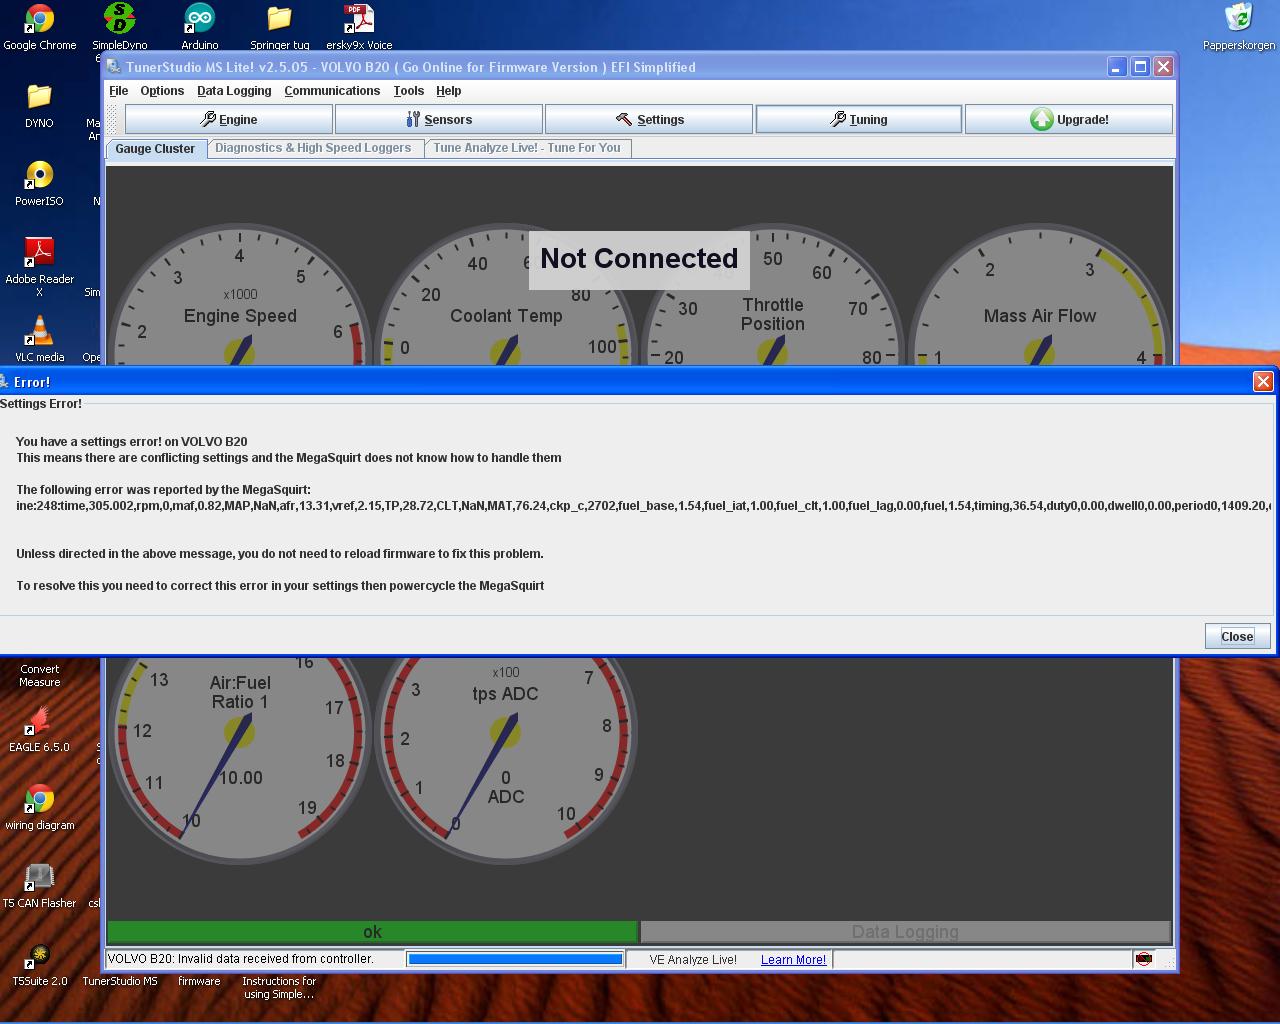
Task: Launch VLC media player icon
Action: point(39,339)
